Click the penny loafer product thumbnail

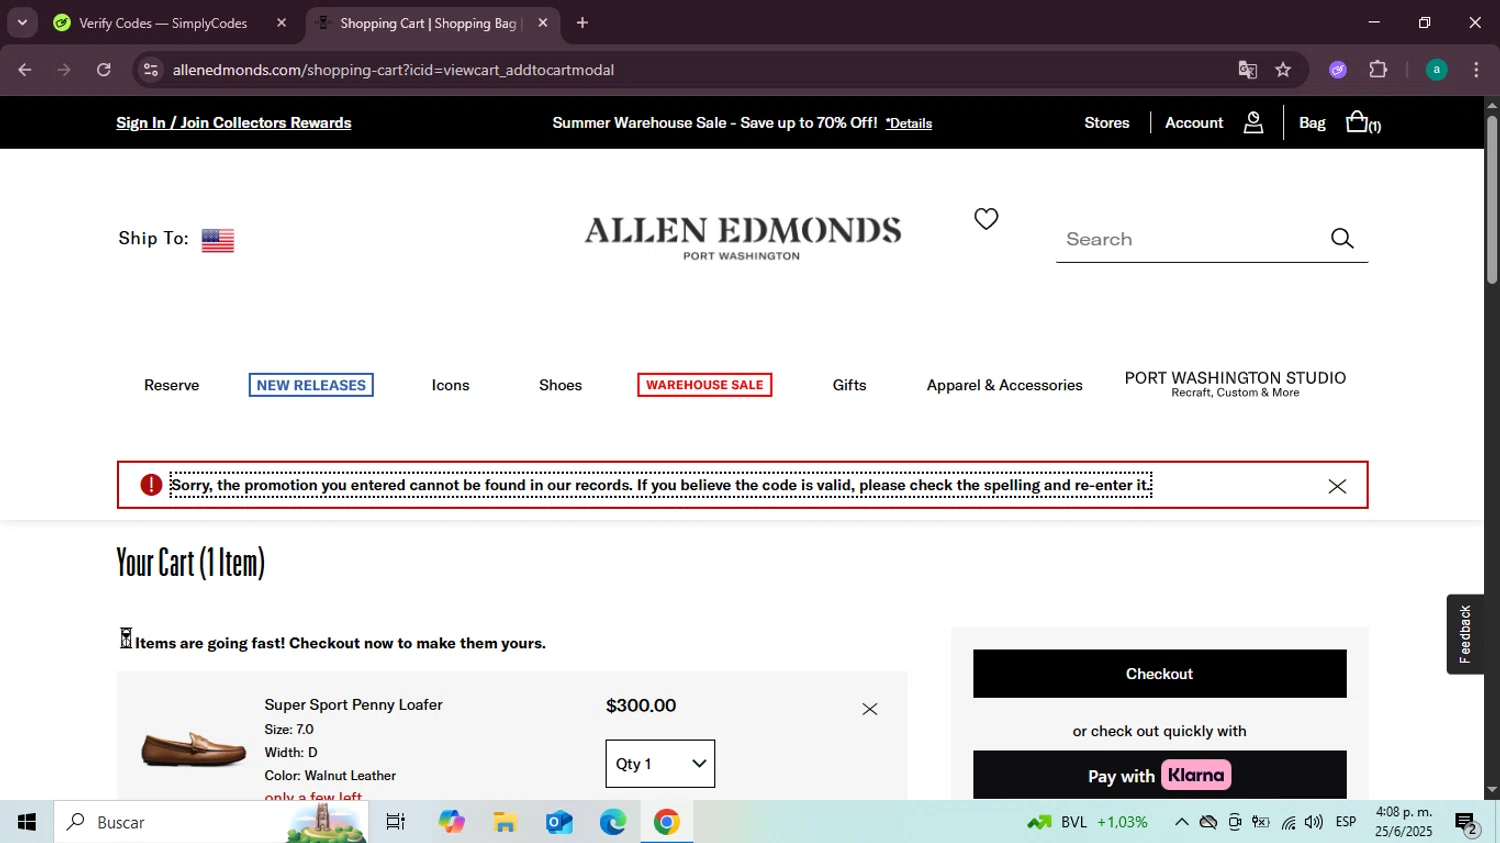click(x=193, y=750)
